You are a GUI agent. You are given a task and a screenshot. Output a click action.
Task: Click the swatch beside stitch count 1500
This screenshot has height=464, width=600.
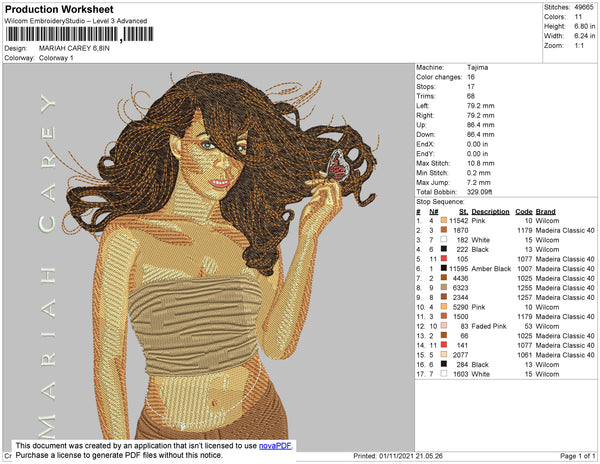[444, 316]
